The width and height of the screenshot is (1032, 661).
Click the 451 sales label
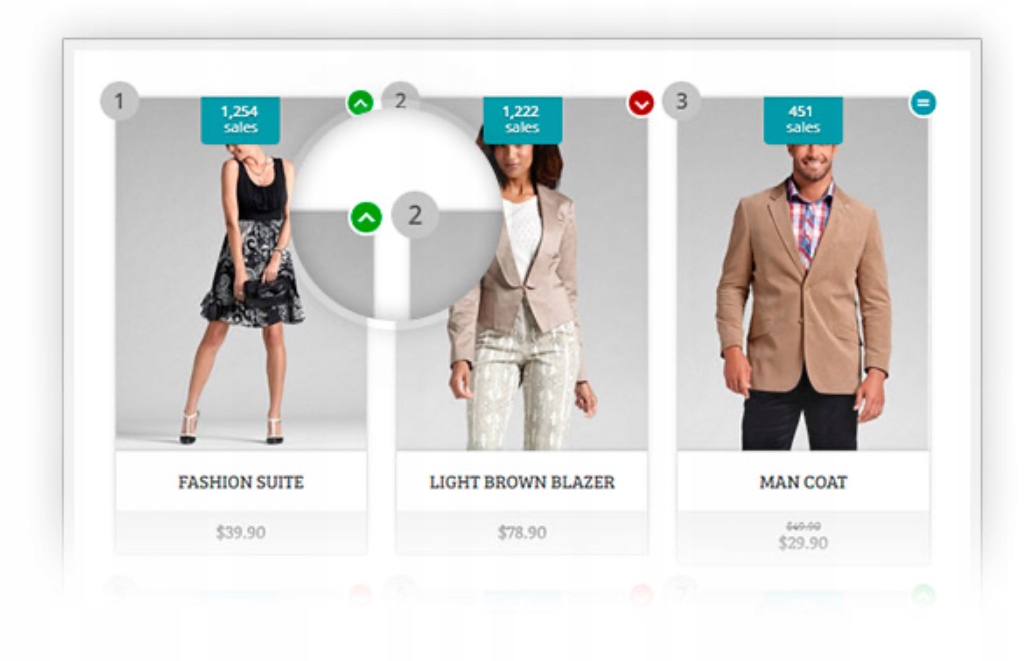[x=803, y=120]
